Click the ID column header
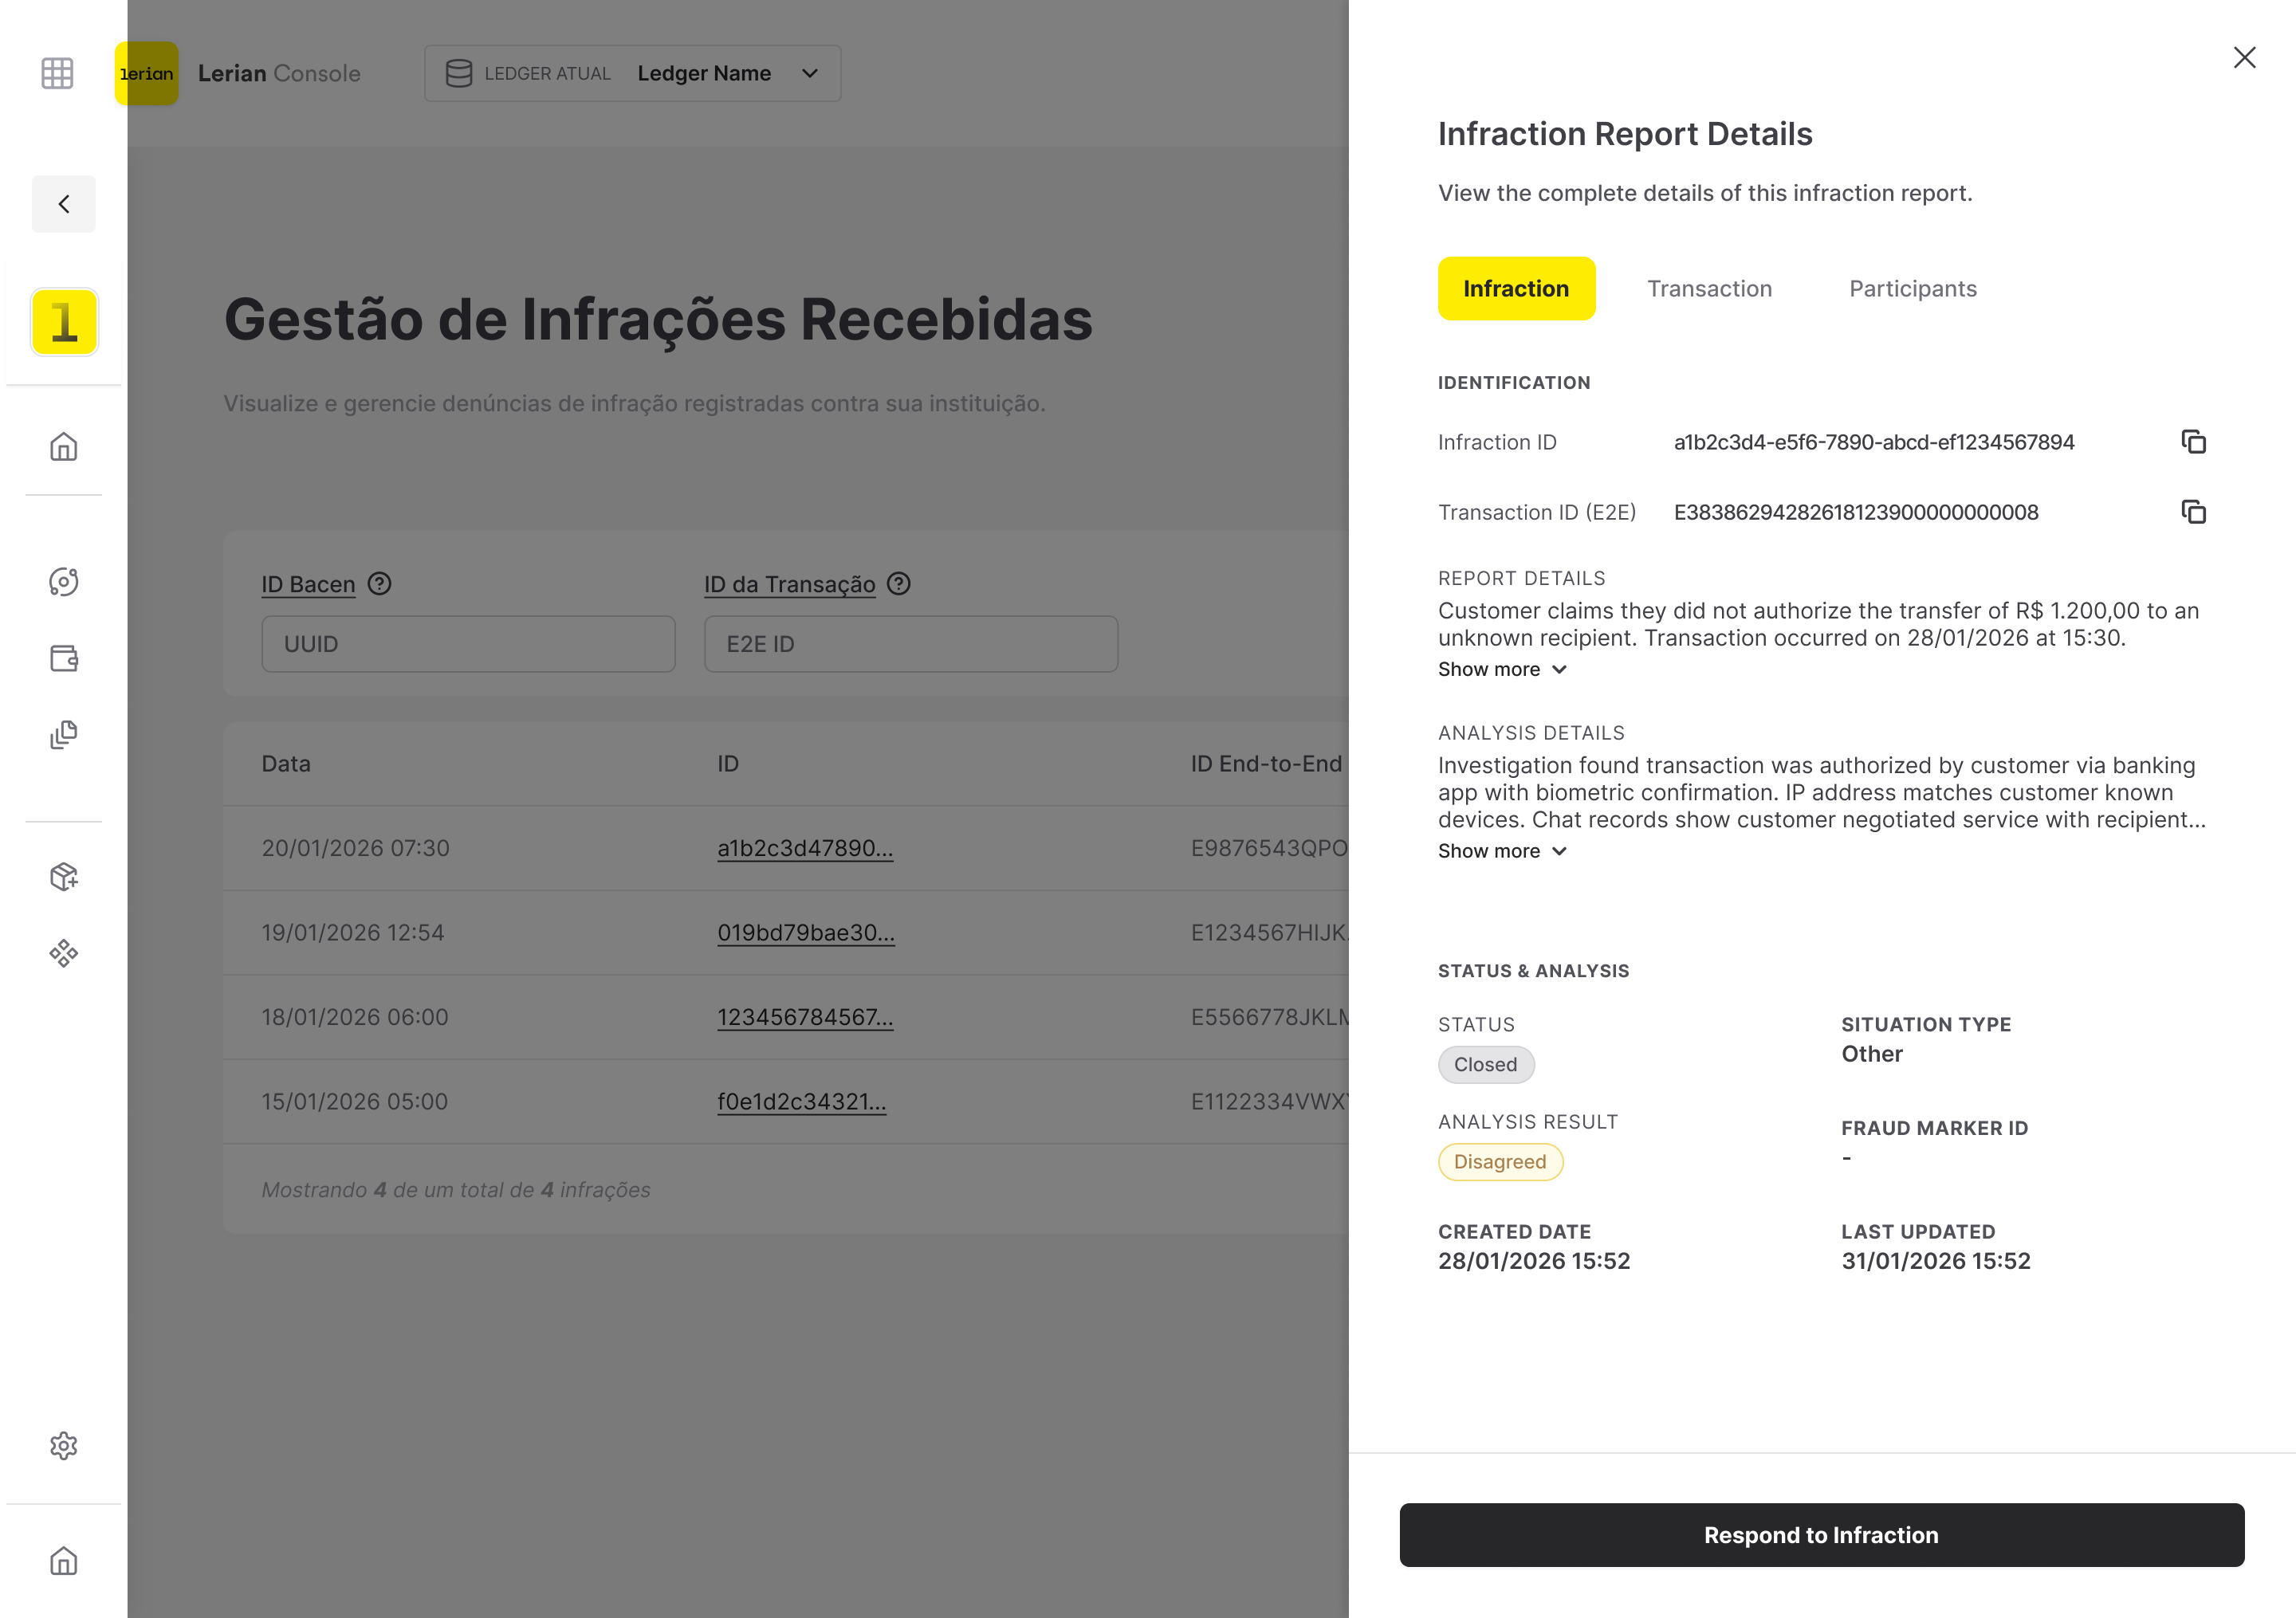The height and width of the screenshot is (1618, 2296). point(728,764)
